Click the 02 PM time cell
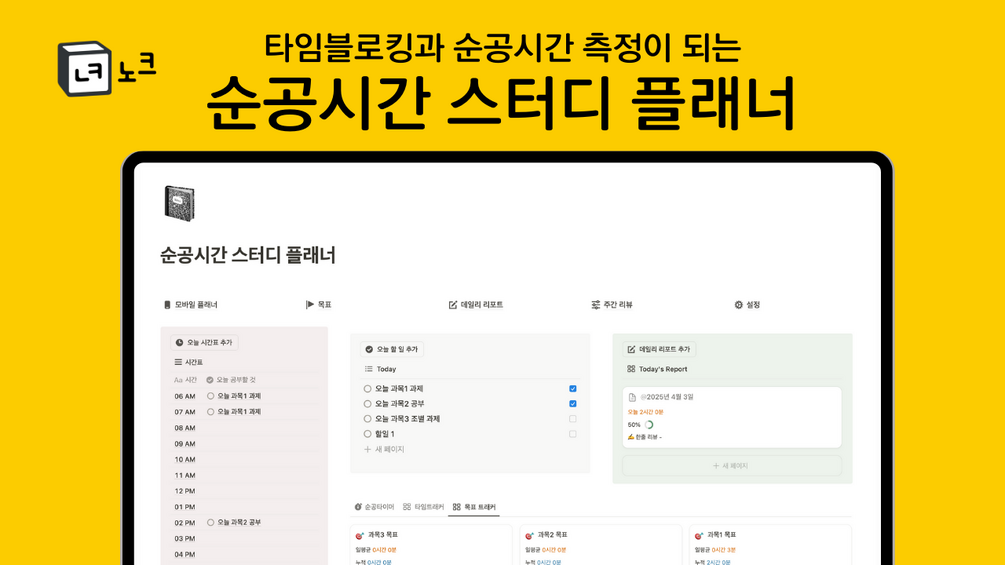 185,523
